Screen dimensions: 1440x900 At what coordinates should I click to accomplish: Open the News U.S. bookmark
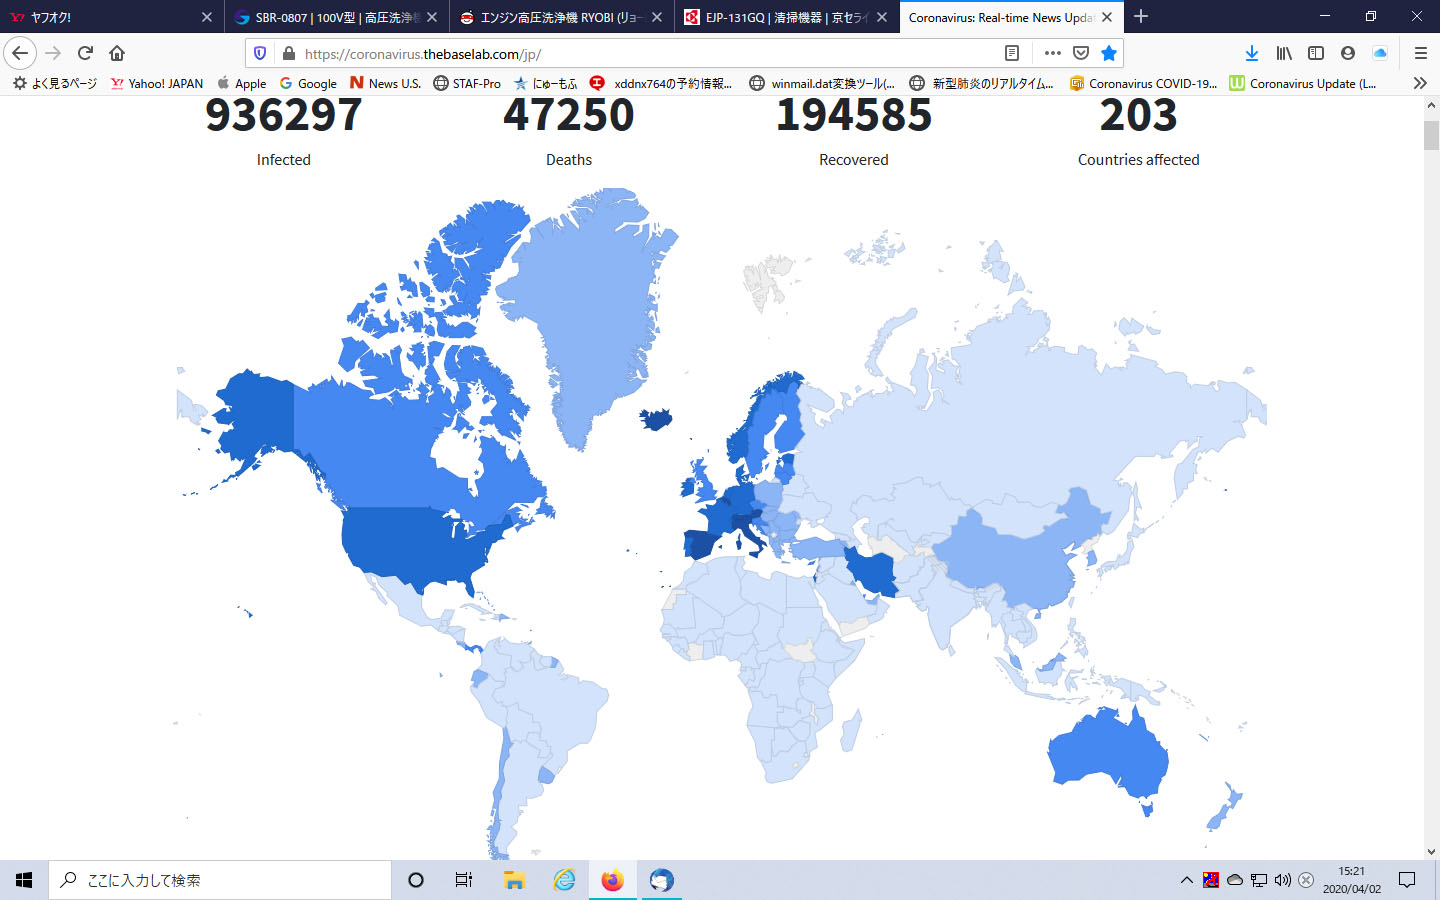[x=385, y=83]
